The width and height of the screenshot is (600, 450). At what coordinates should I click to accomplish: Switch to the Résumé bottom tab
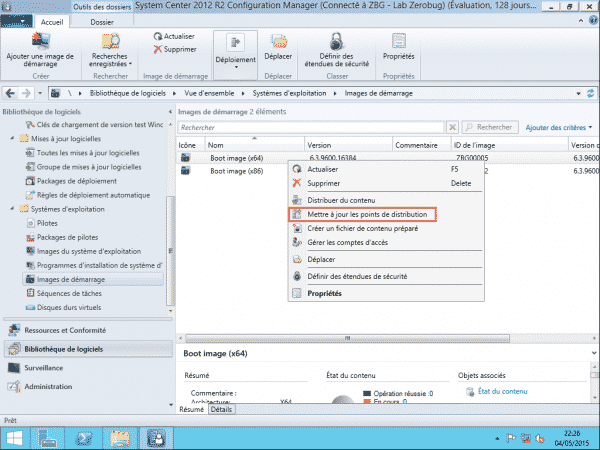click(191, 409)
